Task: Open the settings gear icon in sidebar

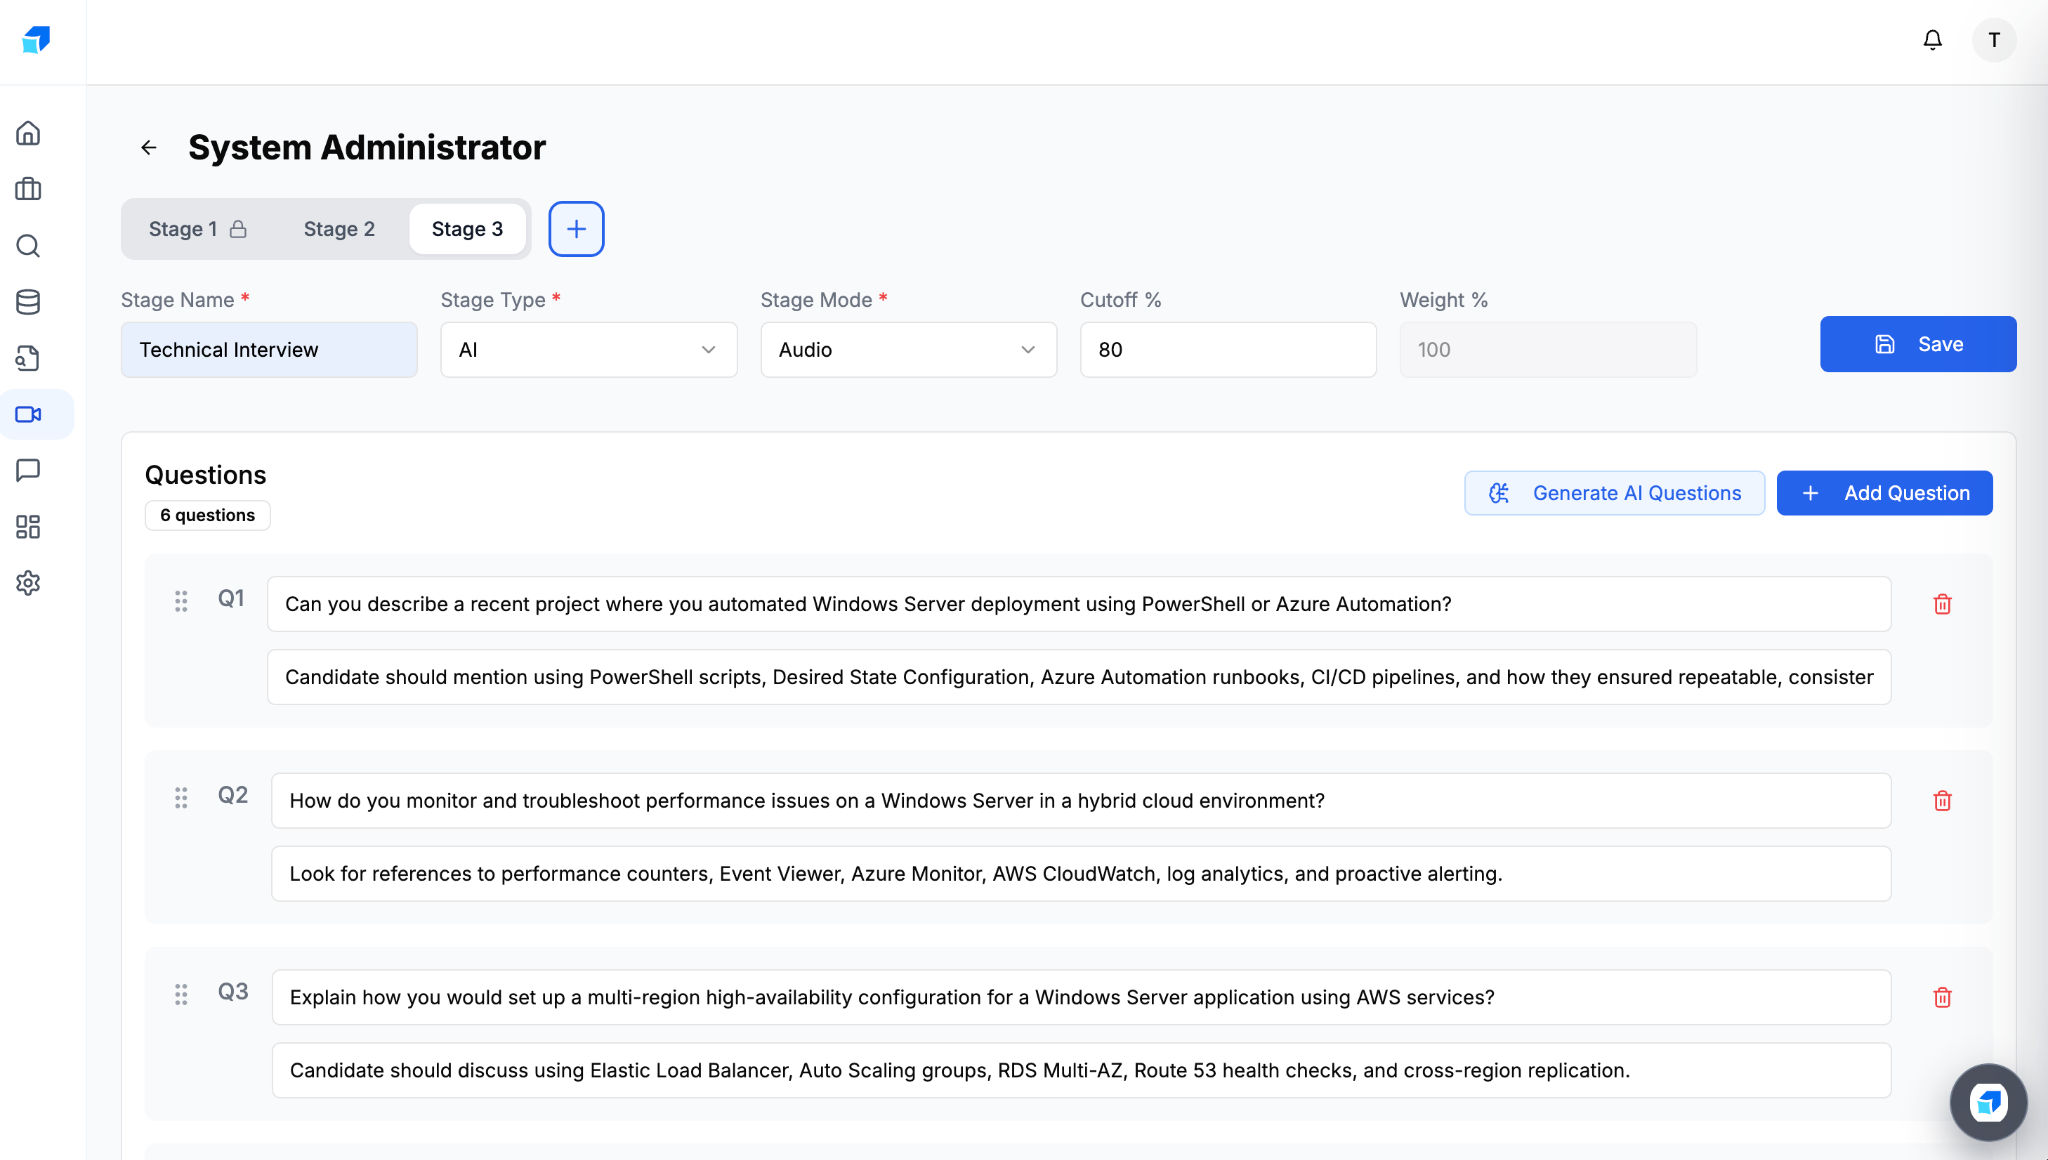Action: (28, 583)
